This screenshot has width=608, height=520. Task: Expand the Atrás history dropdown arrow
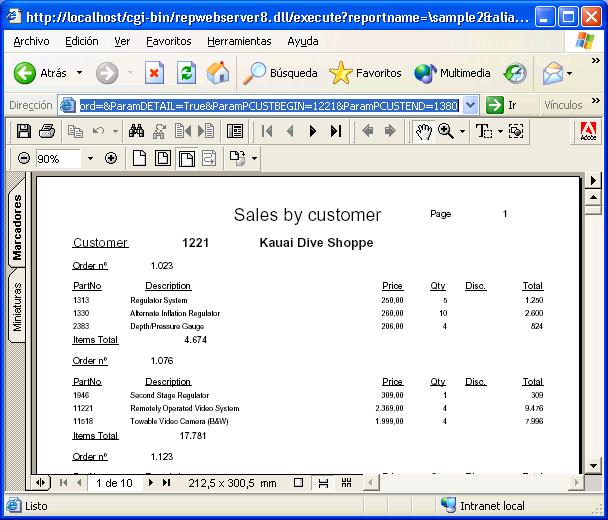click(x=79, y=73)
